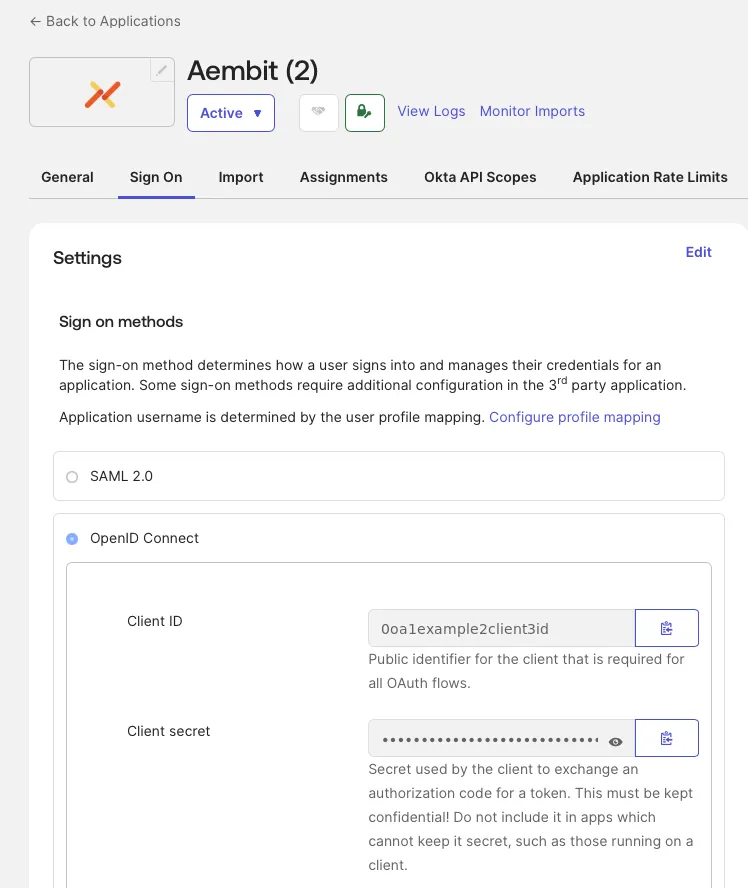Click the green lock provisioning icon button
The height and width of the screenshot is (888, 748).
point(365,113)
